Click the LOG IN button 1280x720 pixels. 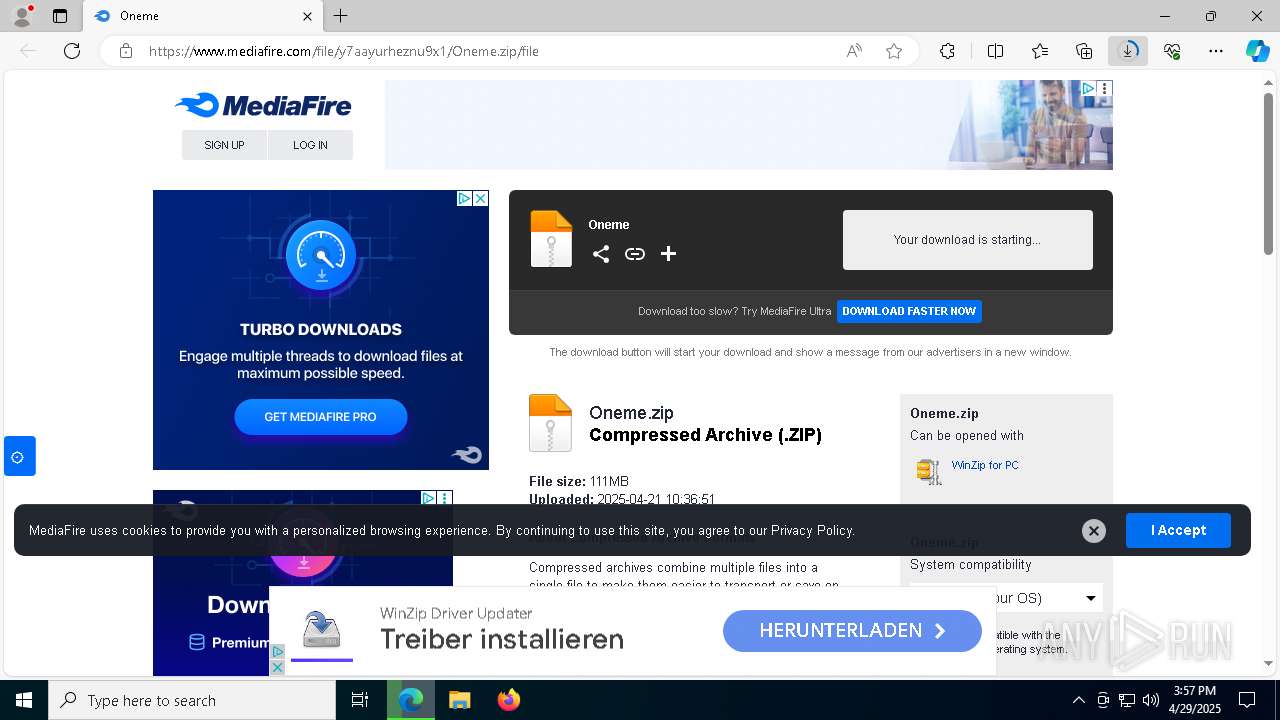coord(310,145)
